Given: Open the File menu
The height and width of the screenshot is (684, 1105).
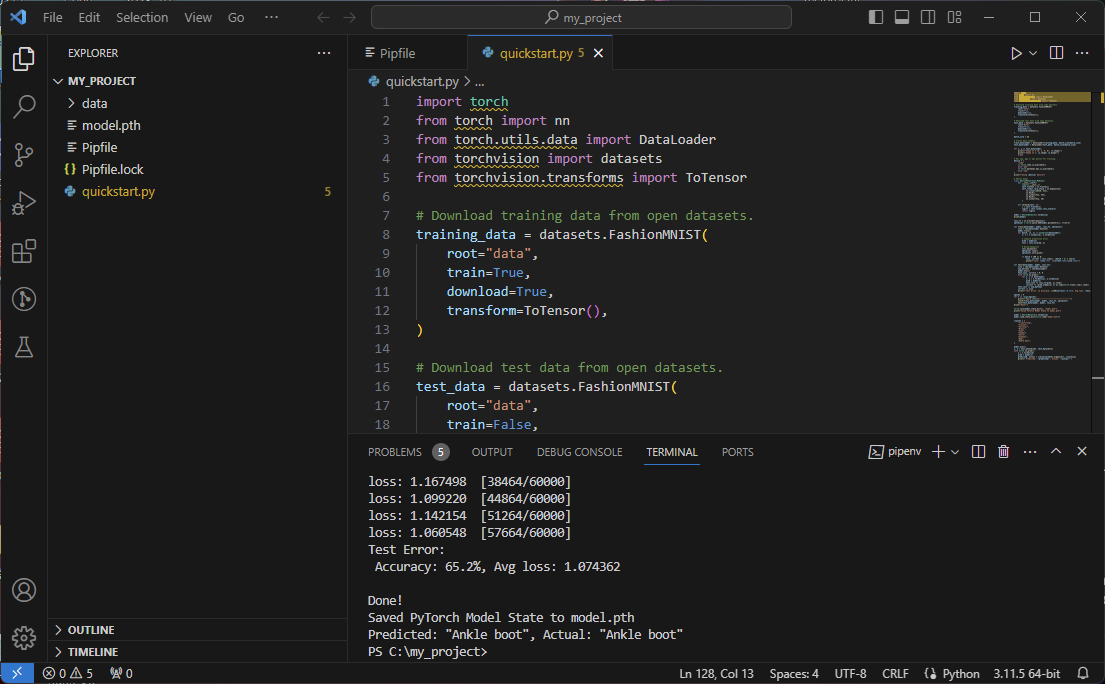Looking at the screenshot, I should pyautogui.click(x=53, y=18).
